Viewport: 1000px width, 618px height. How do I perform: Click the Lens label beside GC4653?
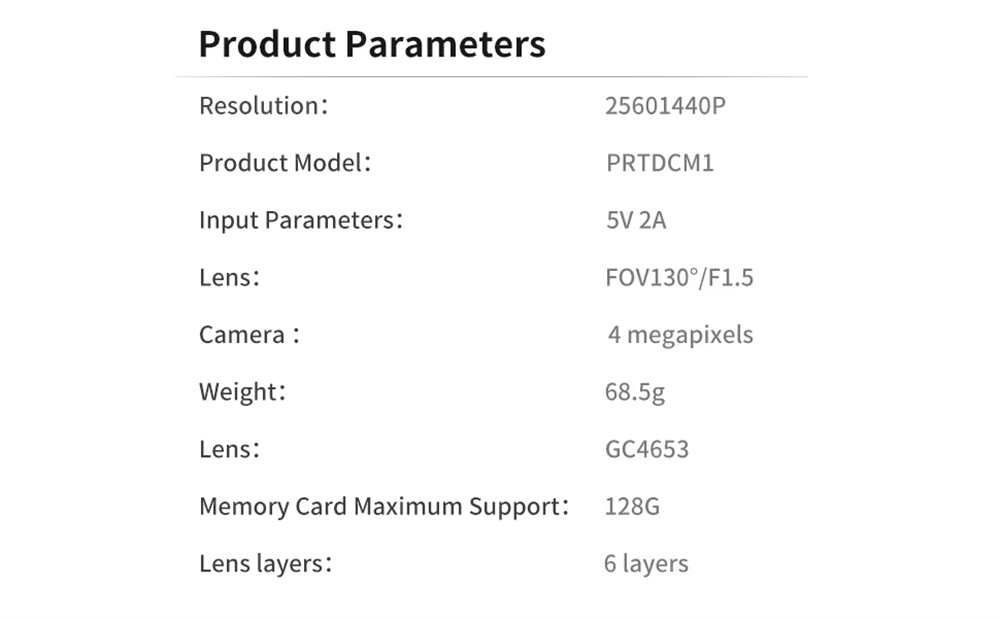pos(229,449)
